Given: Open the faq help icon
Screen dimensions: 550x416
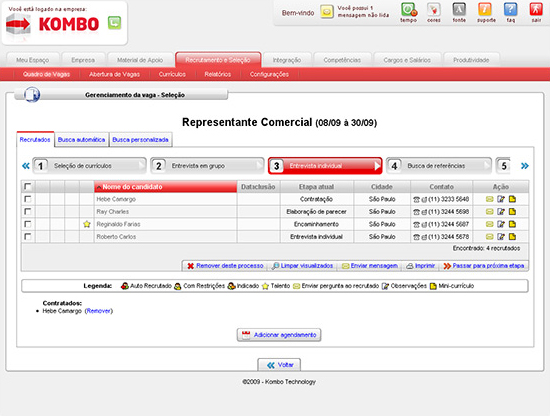Looking at the screenshot, I should pyautogui.click(x=510, y=10).
